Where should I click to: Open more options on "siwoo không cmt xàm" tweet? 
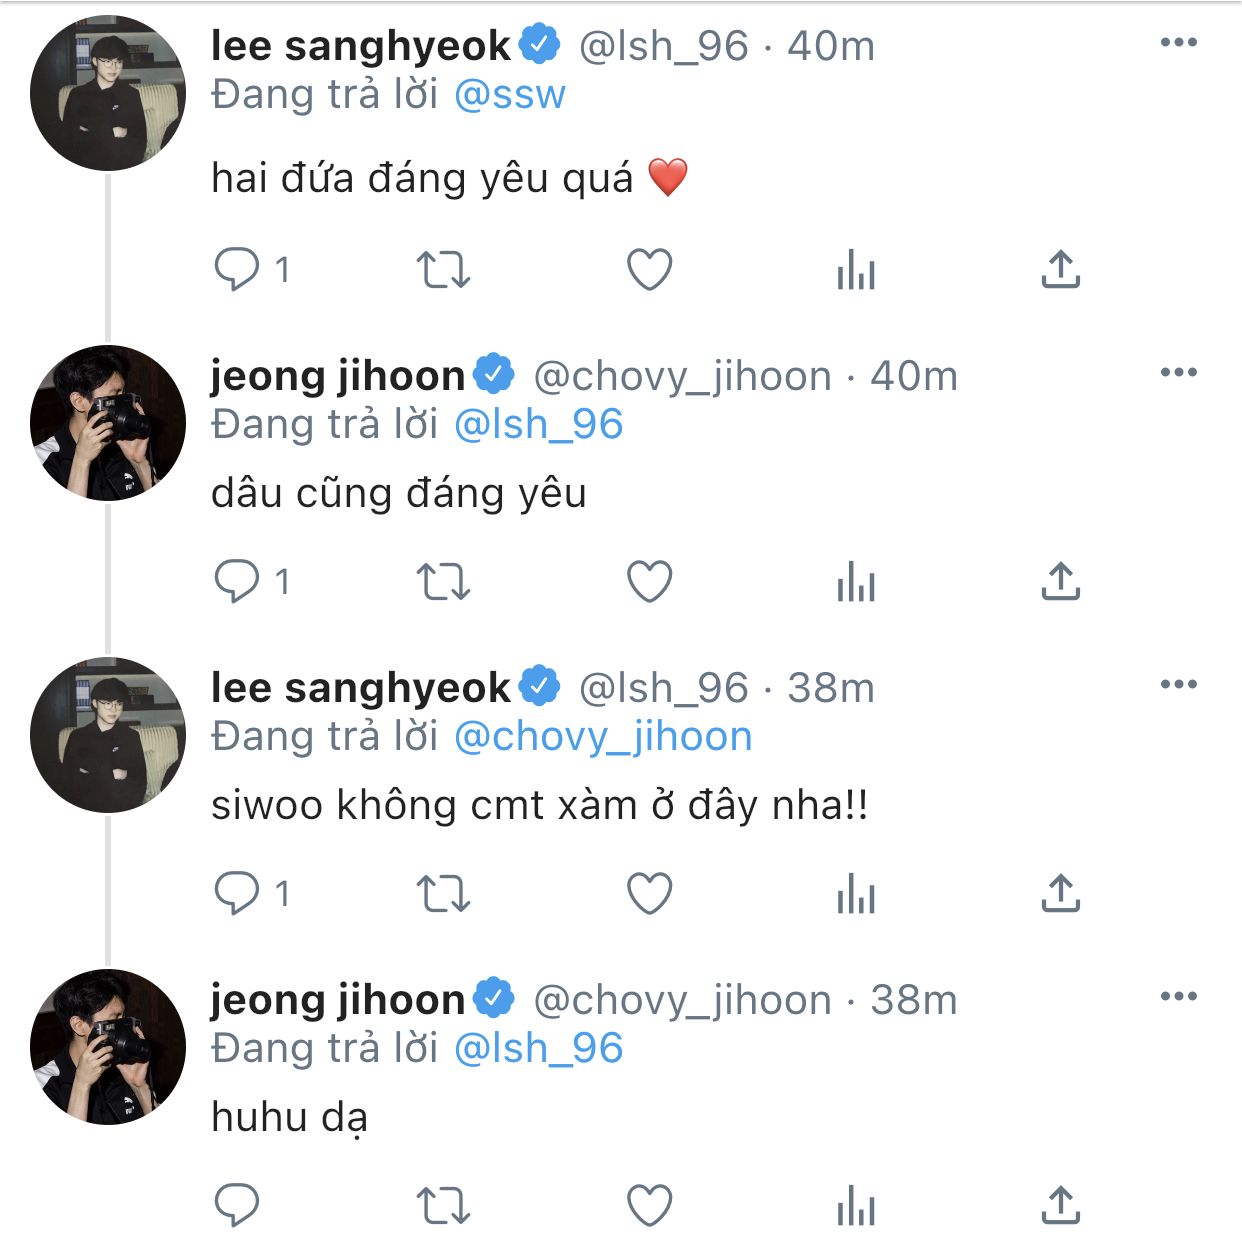pos(1178,684)
